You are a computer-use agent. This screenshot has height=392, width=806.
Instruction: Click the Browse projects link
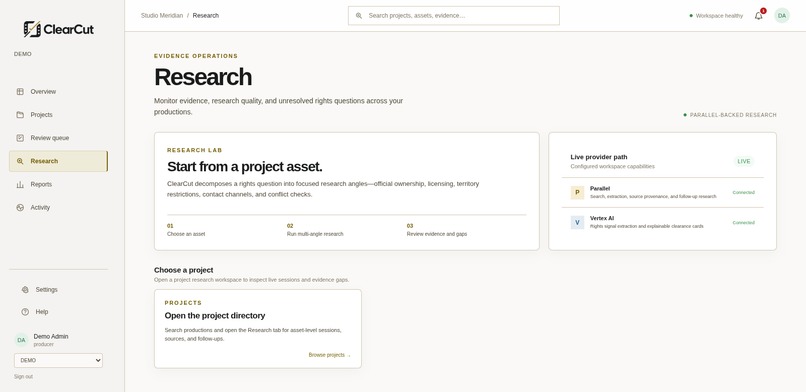pos(329,355)
